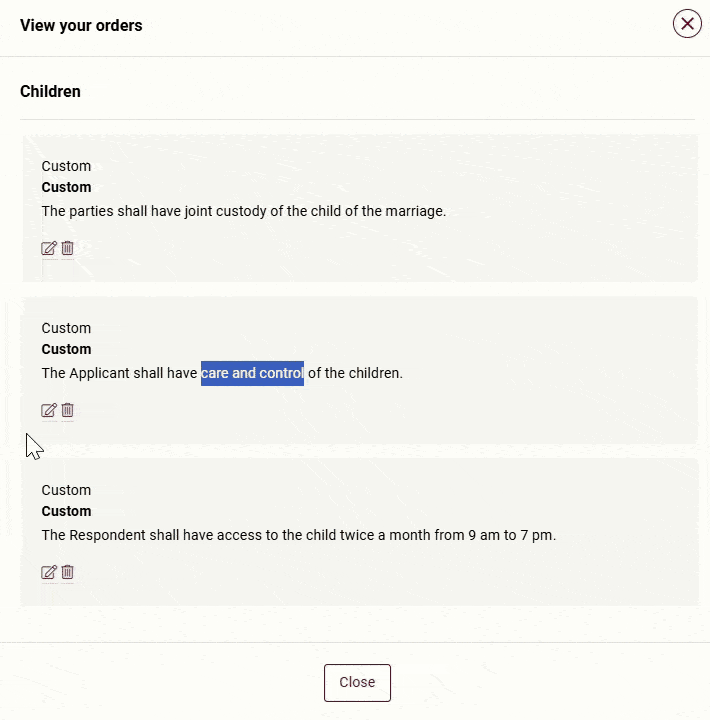Click the View your orders title

[81, 26]
